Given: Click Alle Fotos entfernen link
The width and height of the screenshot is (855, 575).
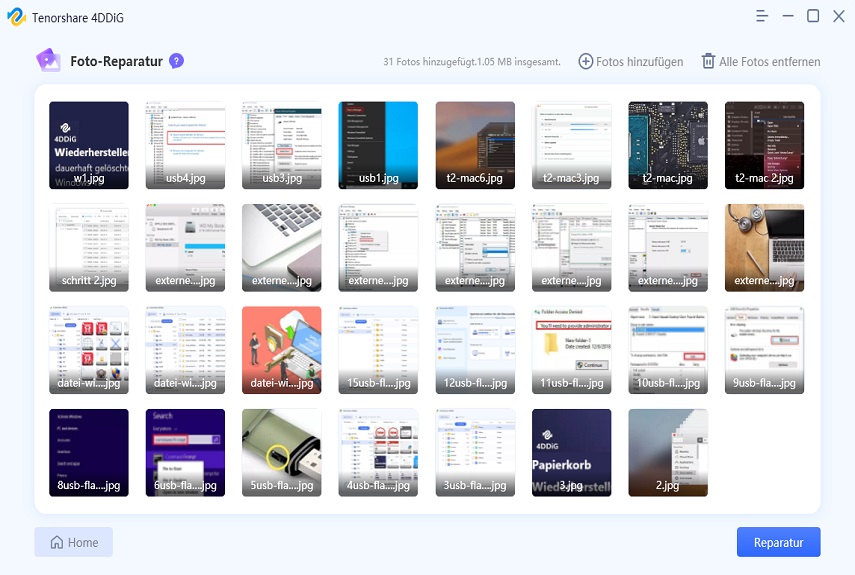Looking at the screenshot, I should [x=761, y=62].
